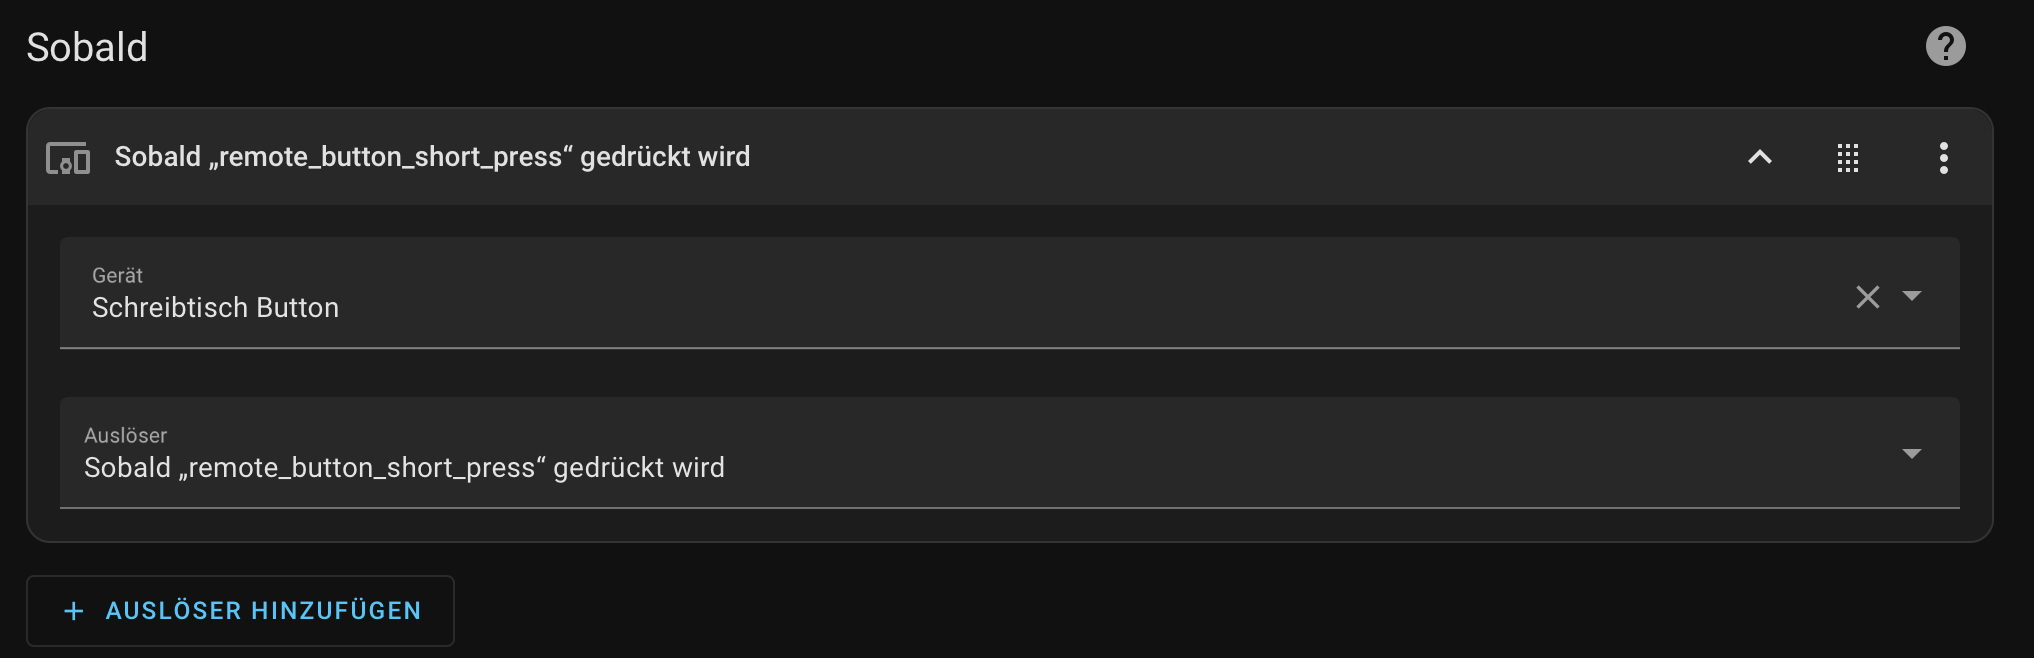Select the trigger header title text
The height and width of the screenshot is (658, 2034).
coord(432,157)
